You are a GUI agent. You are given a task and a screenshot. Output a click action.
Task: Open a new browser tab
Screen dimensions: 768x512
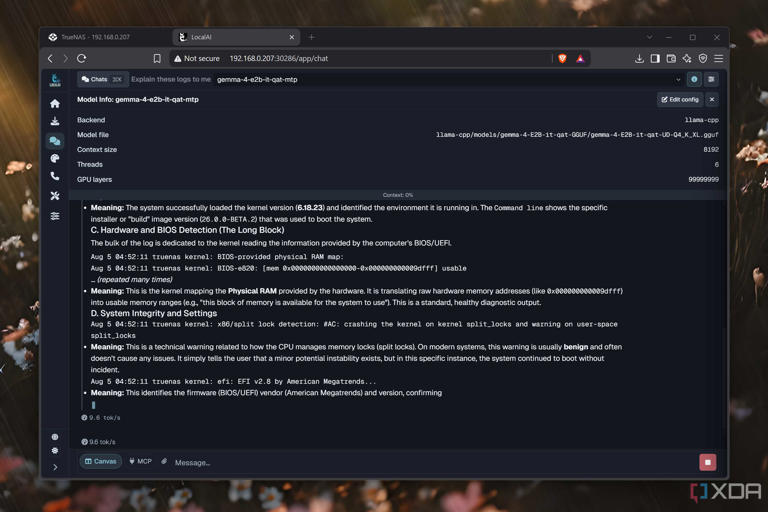click(x=312, y=37)
